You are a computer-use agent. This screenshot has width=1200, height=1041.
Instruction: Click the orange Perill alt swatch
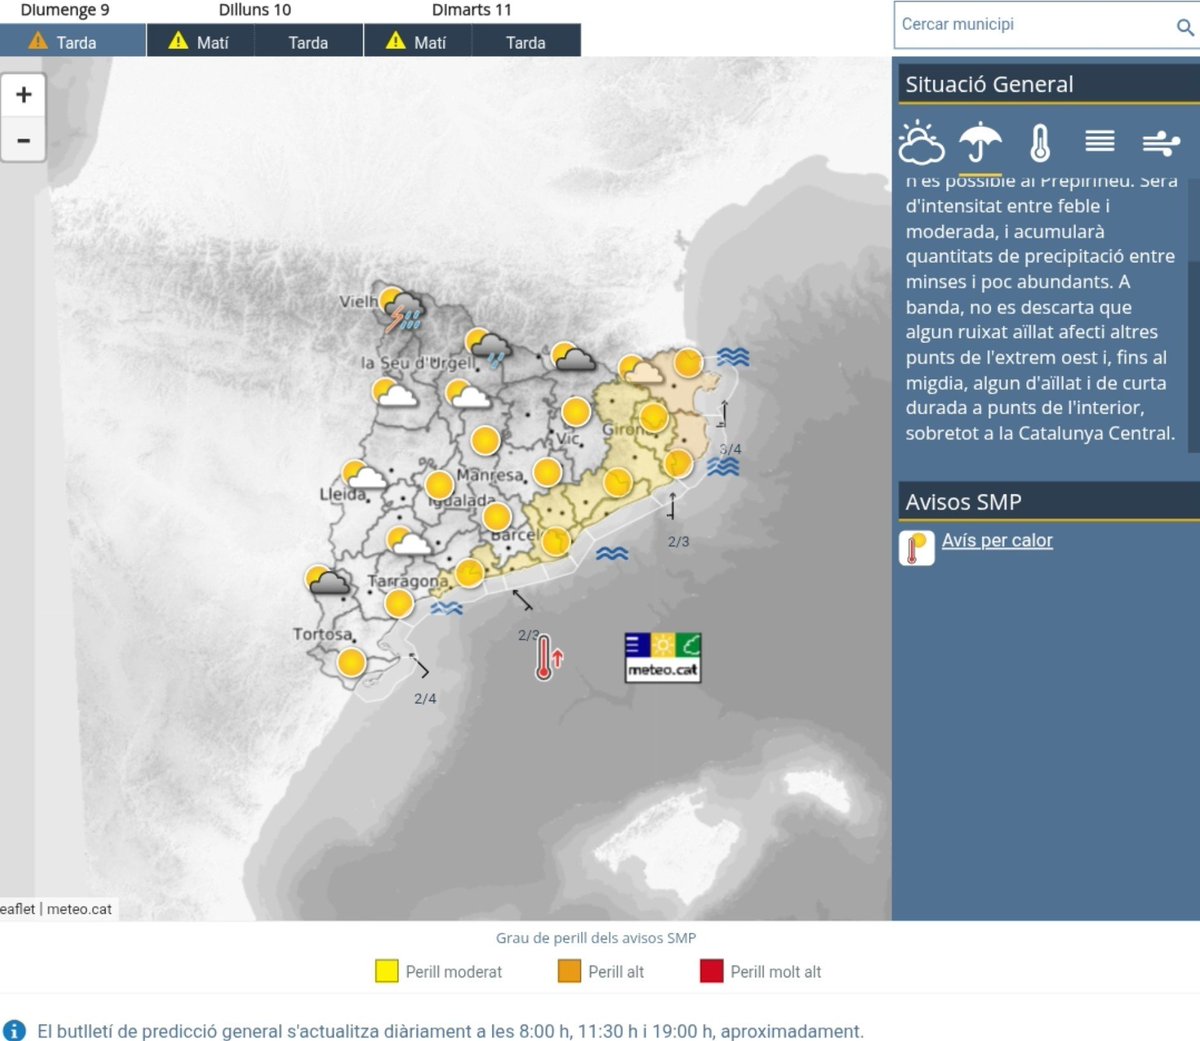click(569, 971)
